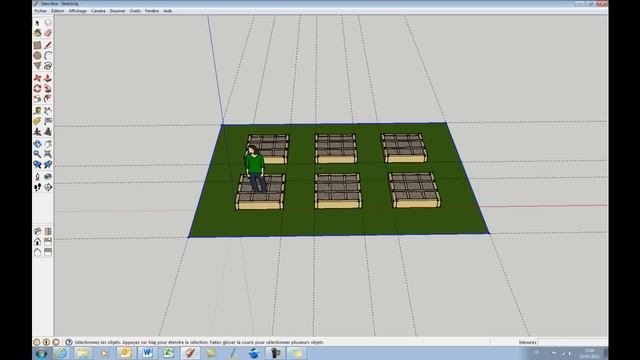Activate the Push/Pull tool
The height and width of the screenshot is (360, 640).
[x=48, y=78]
